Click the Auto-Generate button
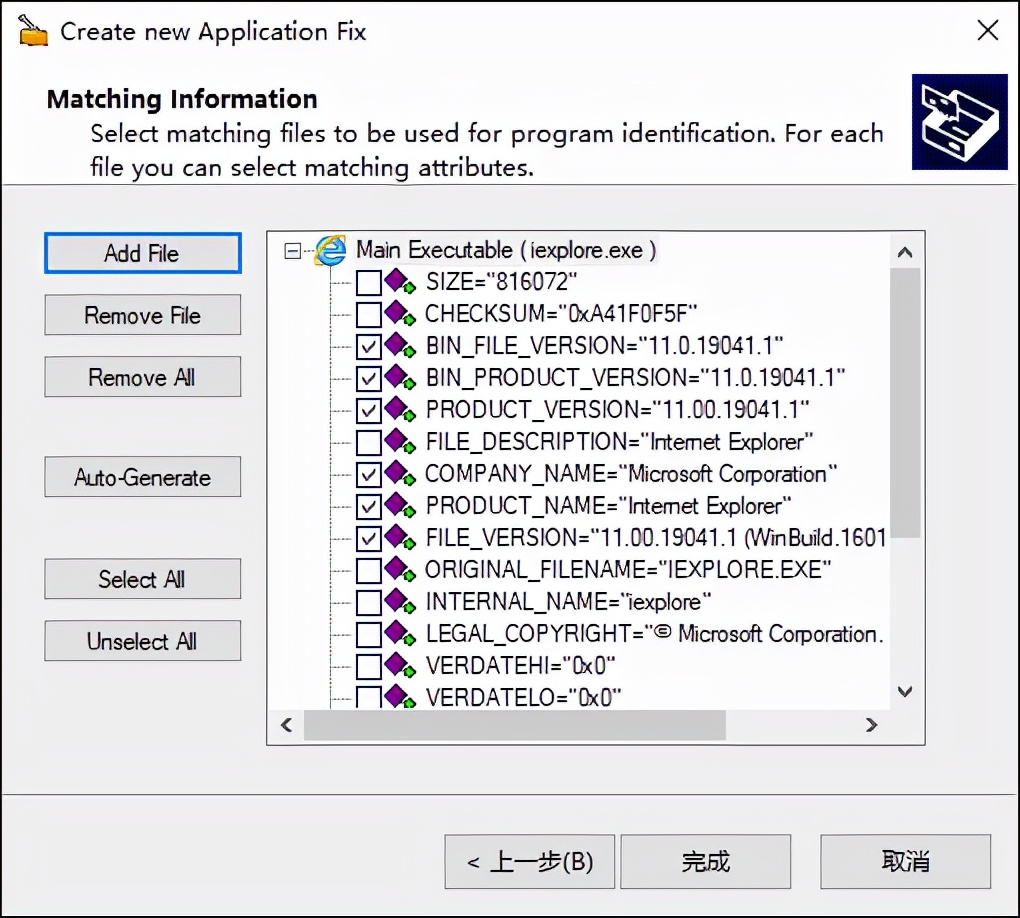The image size is (1020, 918). (x=142, y=477)
